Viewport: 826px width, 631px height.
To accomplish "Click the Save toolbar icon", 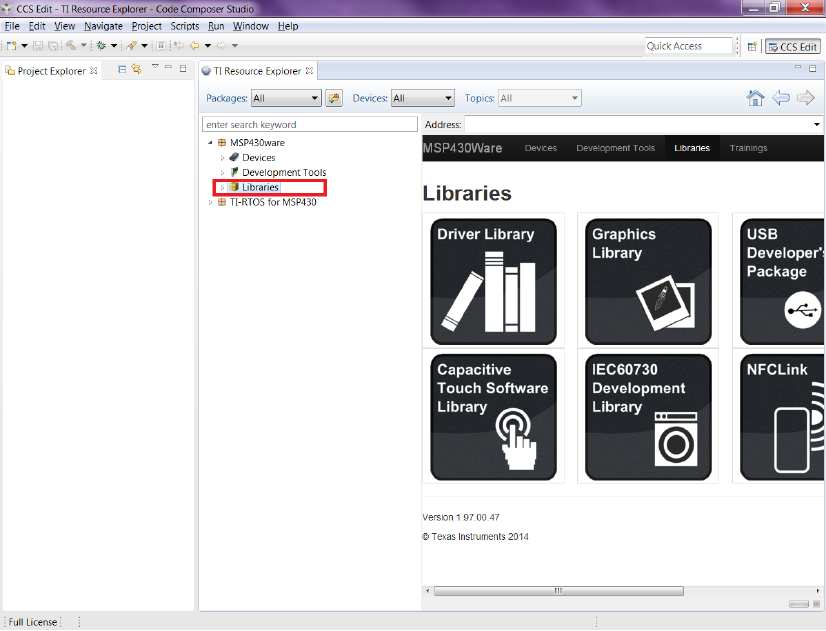I will [38, 46].
